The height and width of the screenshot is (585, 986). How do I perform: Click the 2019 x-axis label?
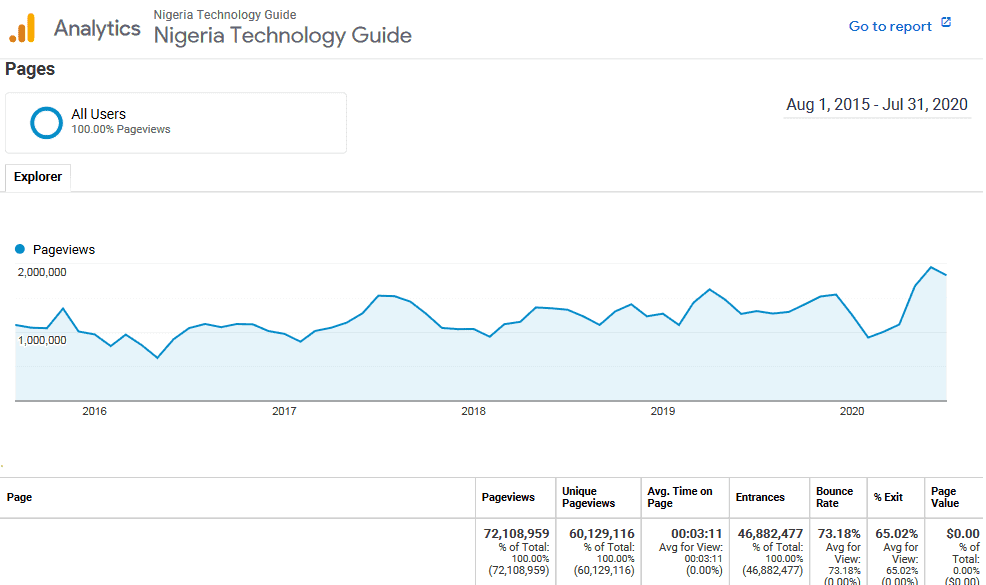[662, 411]
